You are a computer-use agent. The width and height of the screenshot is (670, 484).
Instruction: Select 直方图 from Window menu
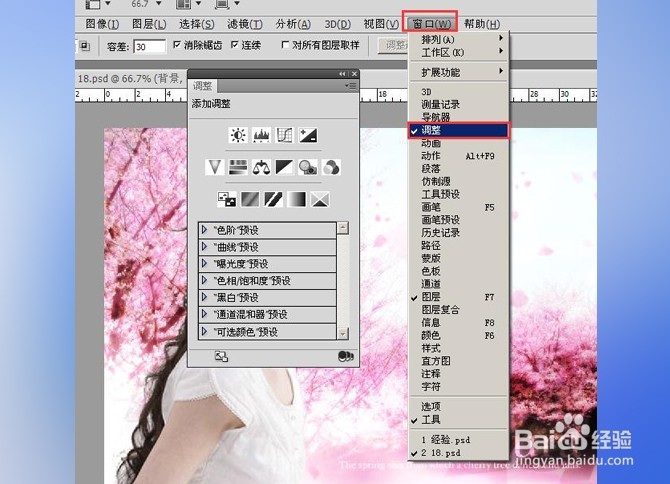[459, 361]
